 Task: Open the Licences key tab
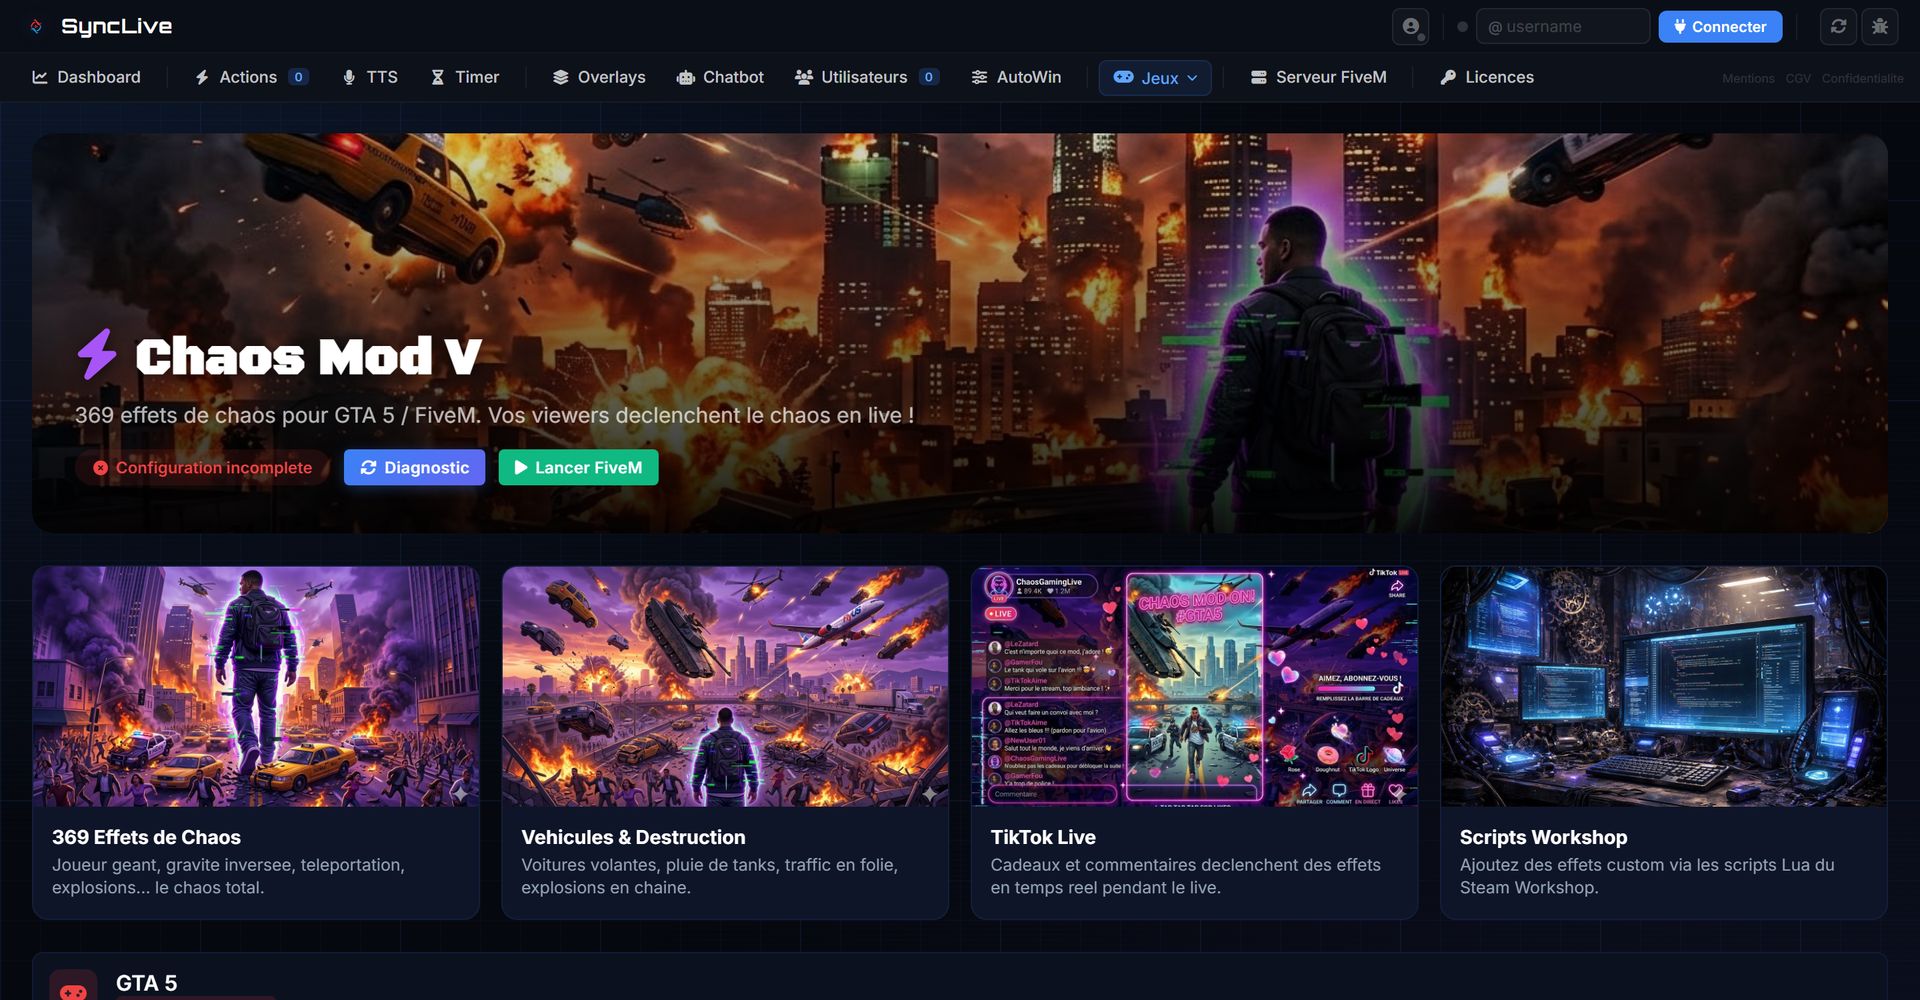pos(1486,77)
